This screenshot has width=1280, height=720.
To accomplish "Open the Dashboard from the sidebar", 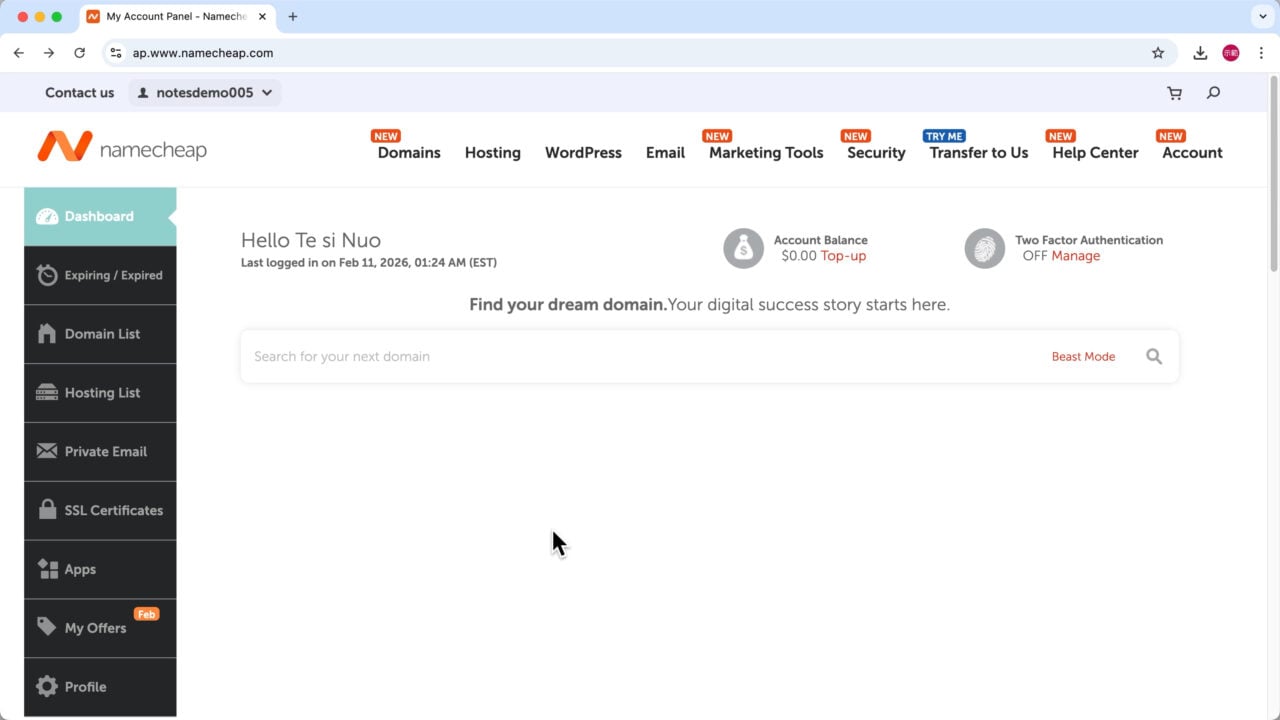I will [x=98, y=216].
